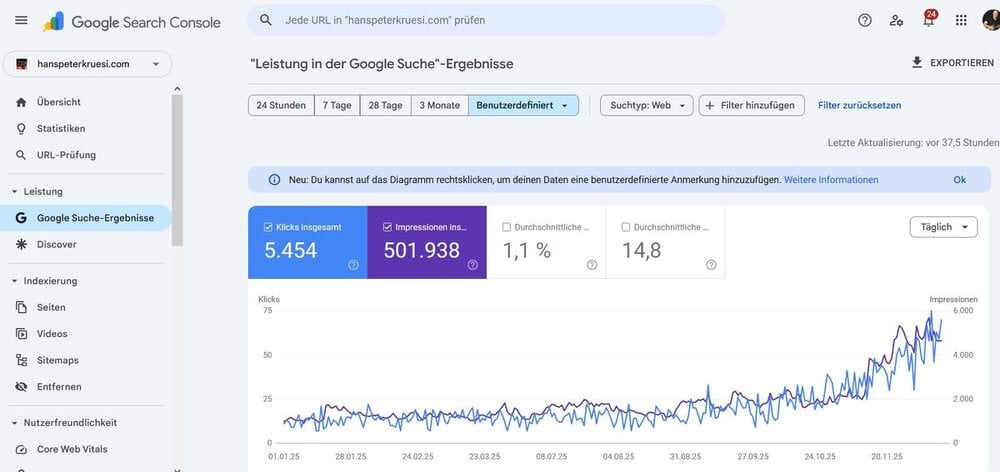Image resolution: width=1000 pixels, height=472 pixels.
Task: Select the 7 Tage range tab
Action: pyautogui.click(x=337, y=105)
